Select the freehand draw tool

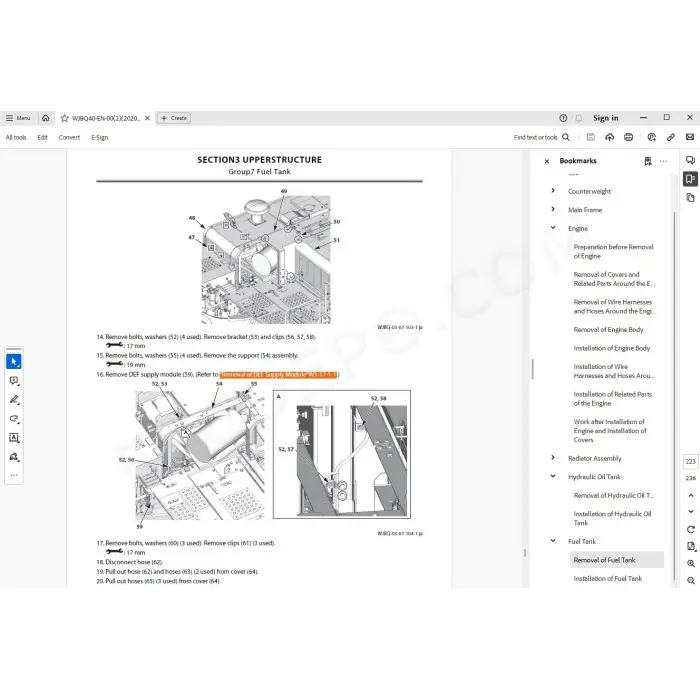(14, 418)
